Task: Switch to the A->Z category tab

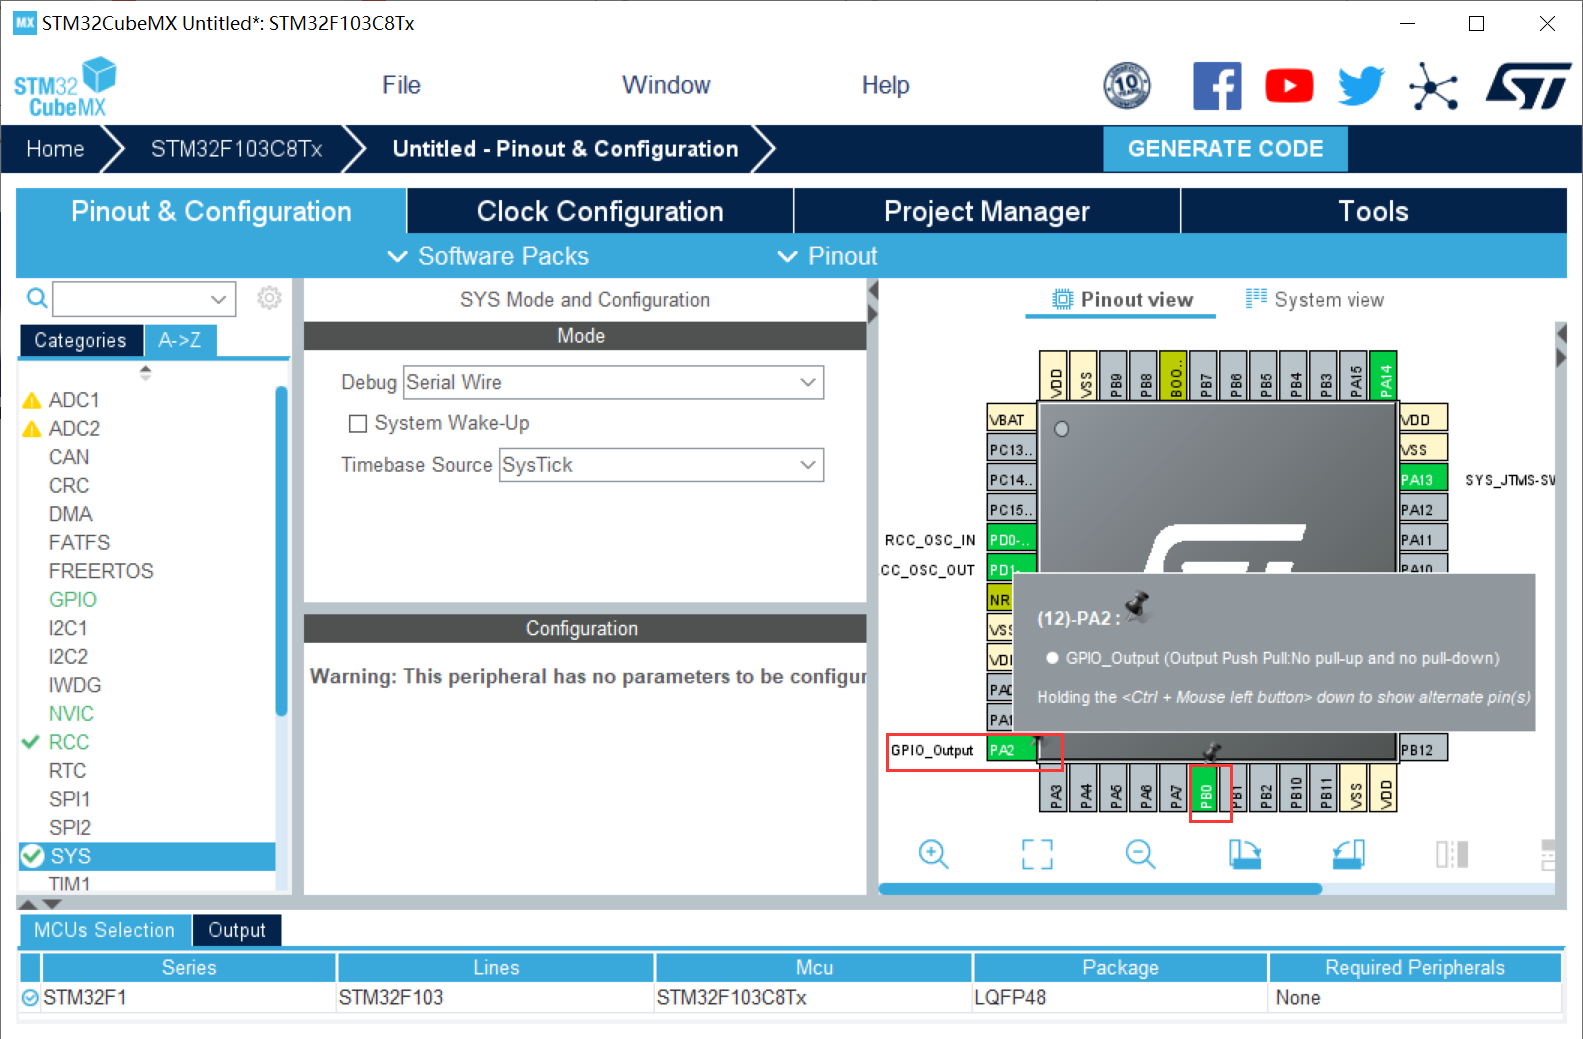Action: [x=180, y=340]
